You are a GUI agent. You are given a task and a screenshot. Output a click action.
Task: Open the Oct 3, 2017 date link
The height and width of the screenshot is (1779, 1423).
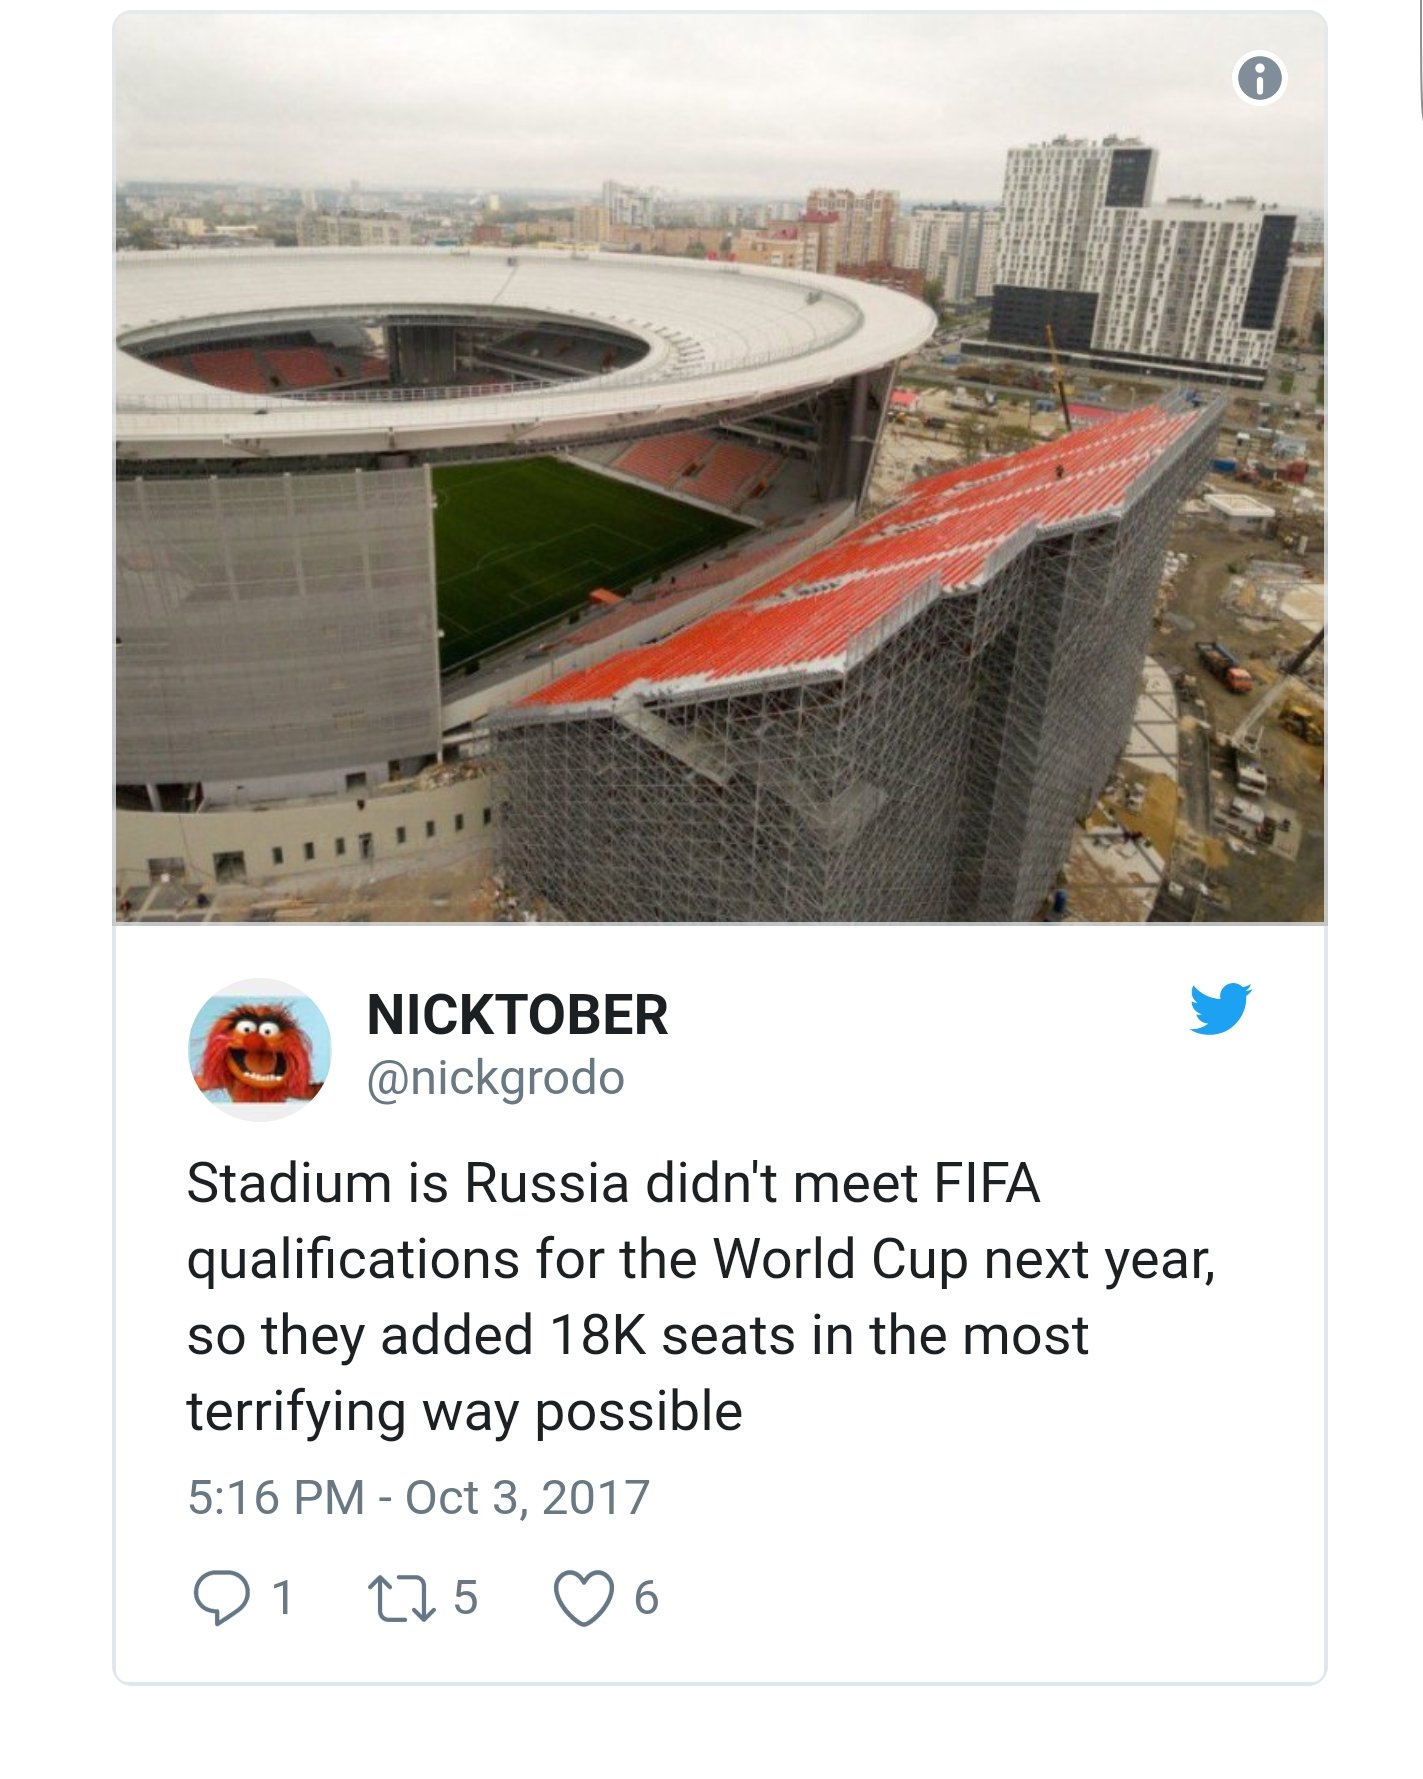click(x=528, y=1497)
